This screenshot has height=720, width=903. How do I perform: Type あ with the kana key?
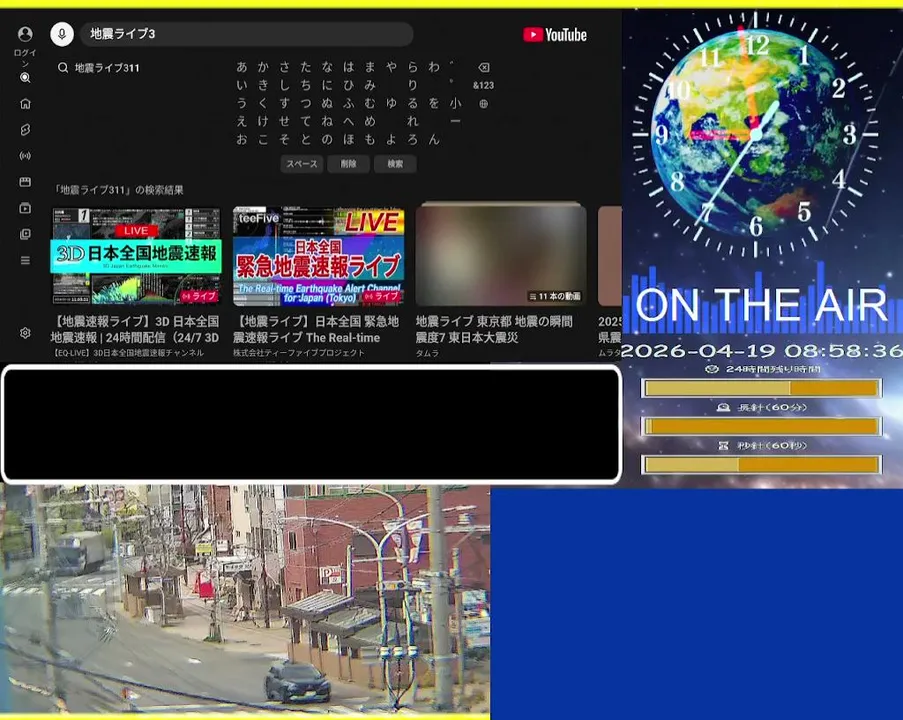[242, 67]
